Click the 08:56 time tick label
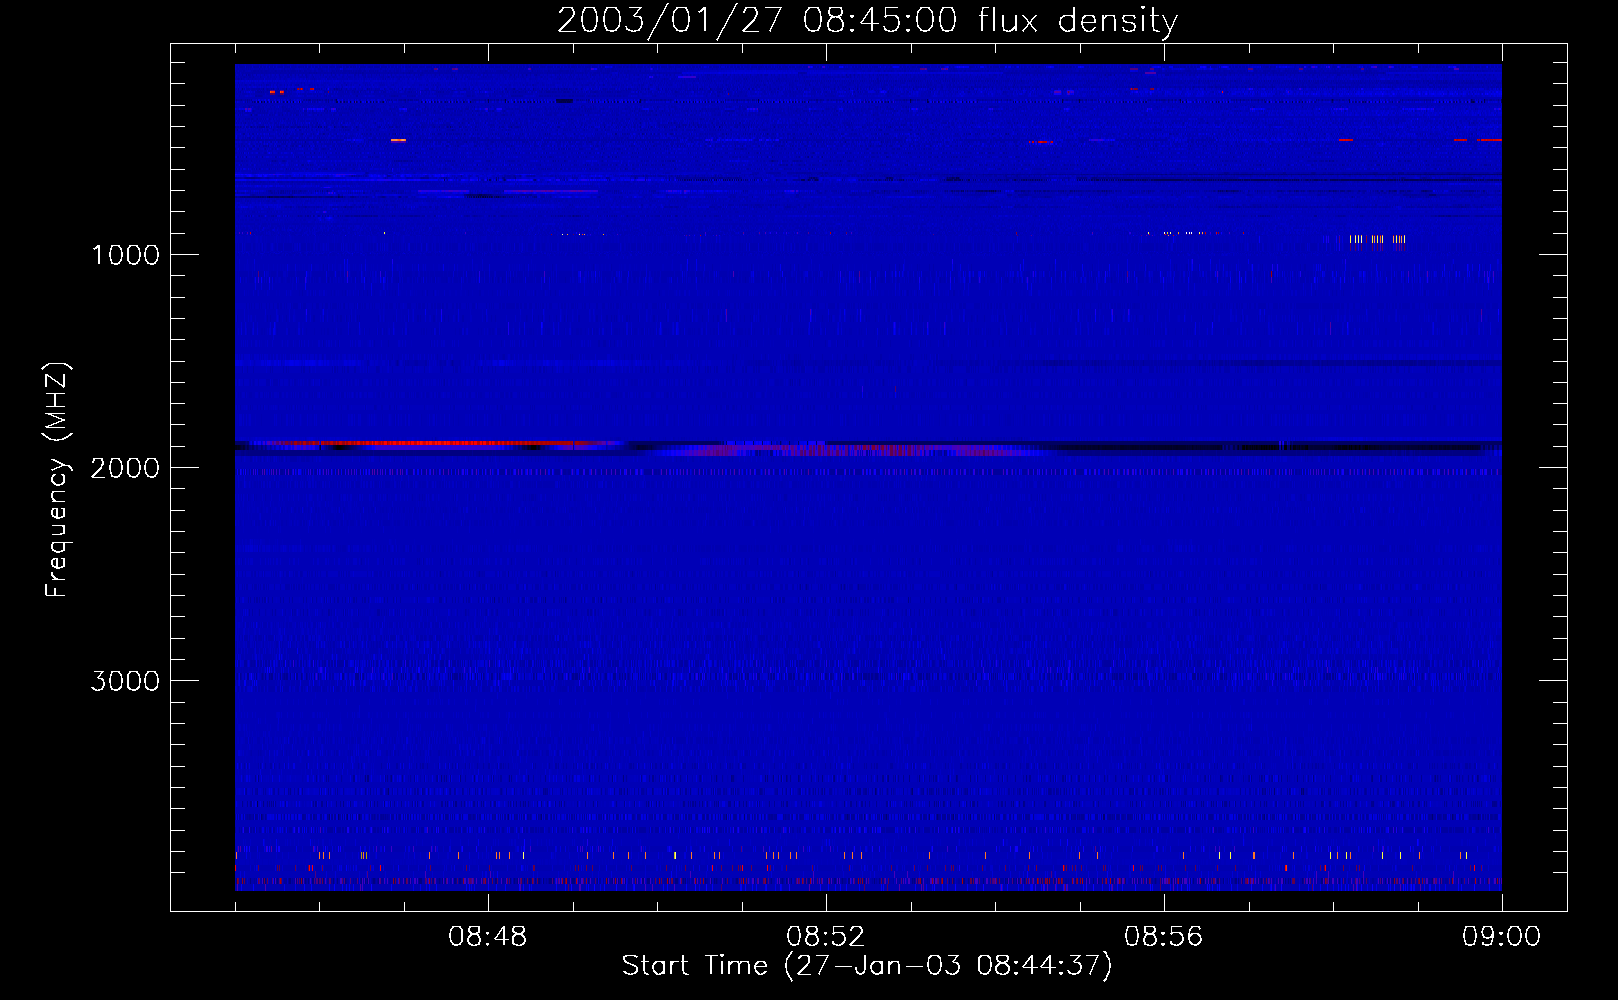1618x1000 pixels. pos(1163,937)
